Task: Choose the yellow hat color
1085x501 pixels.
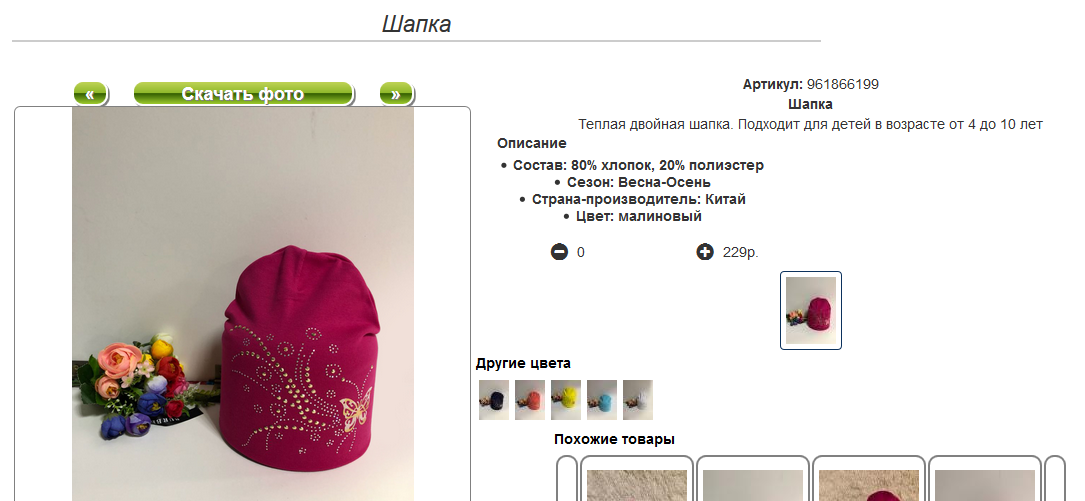Action: (x=566, y=400)
